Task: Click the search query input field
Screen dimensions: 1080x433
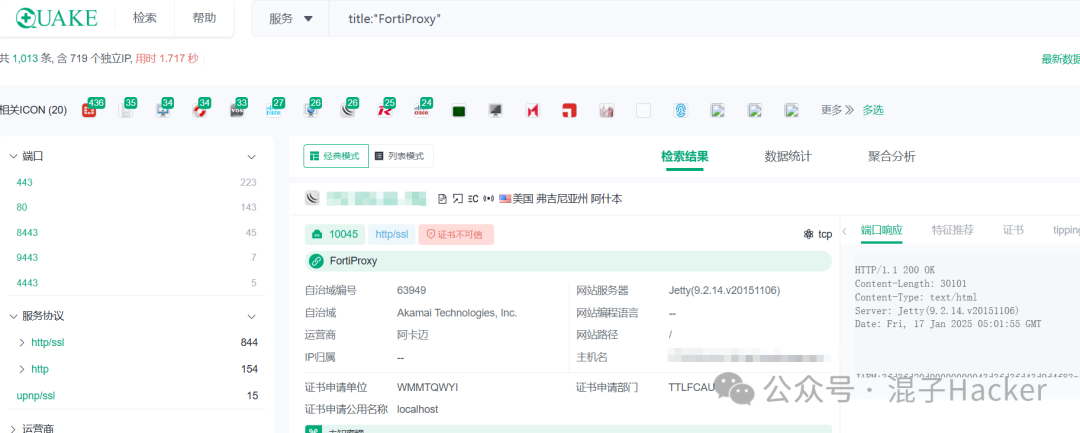Action: [x=703, y=19]
